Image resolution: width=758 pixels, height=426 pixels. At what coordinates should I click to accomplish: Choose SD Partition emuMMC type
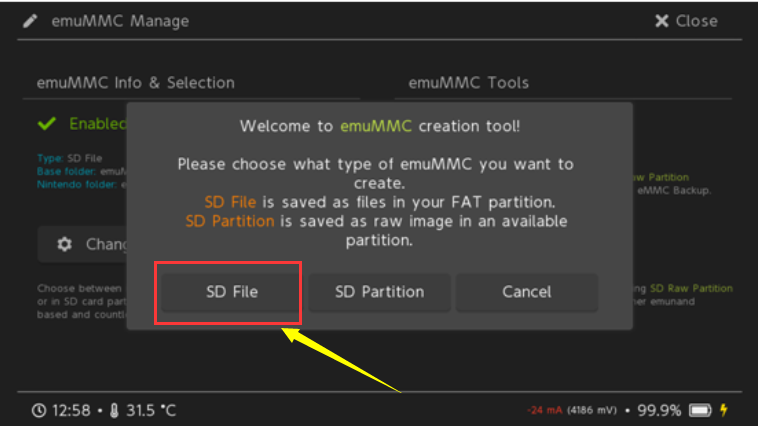pyautogui.click(x=379, y=292)
